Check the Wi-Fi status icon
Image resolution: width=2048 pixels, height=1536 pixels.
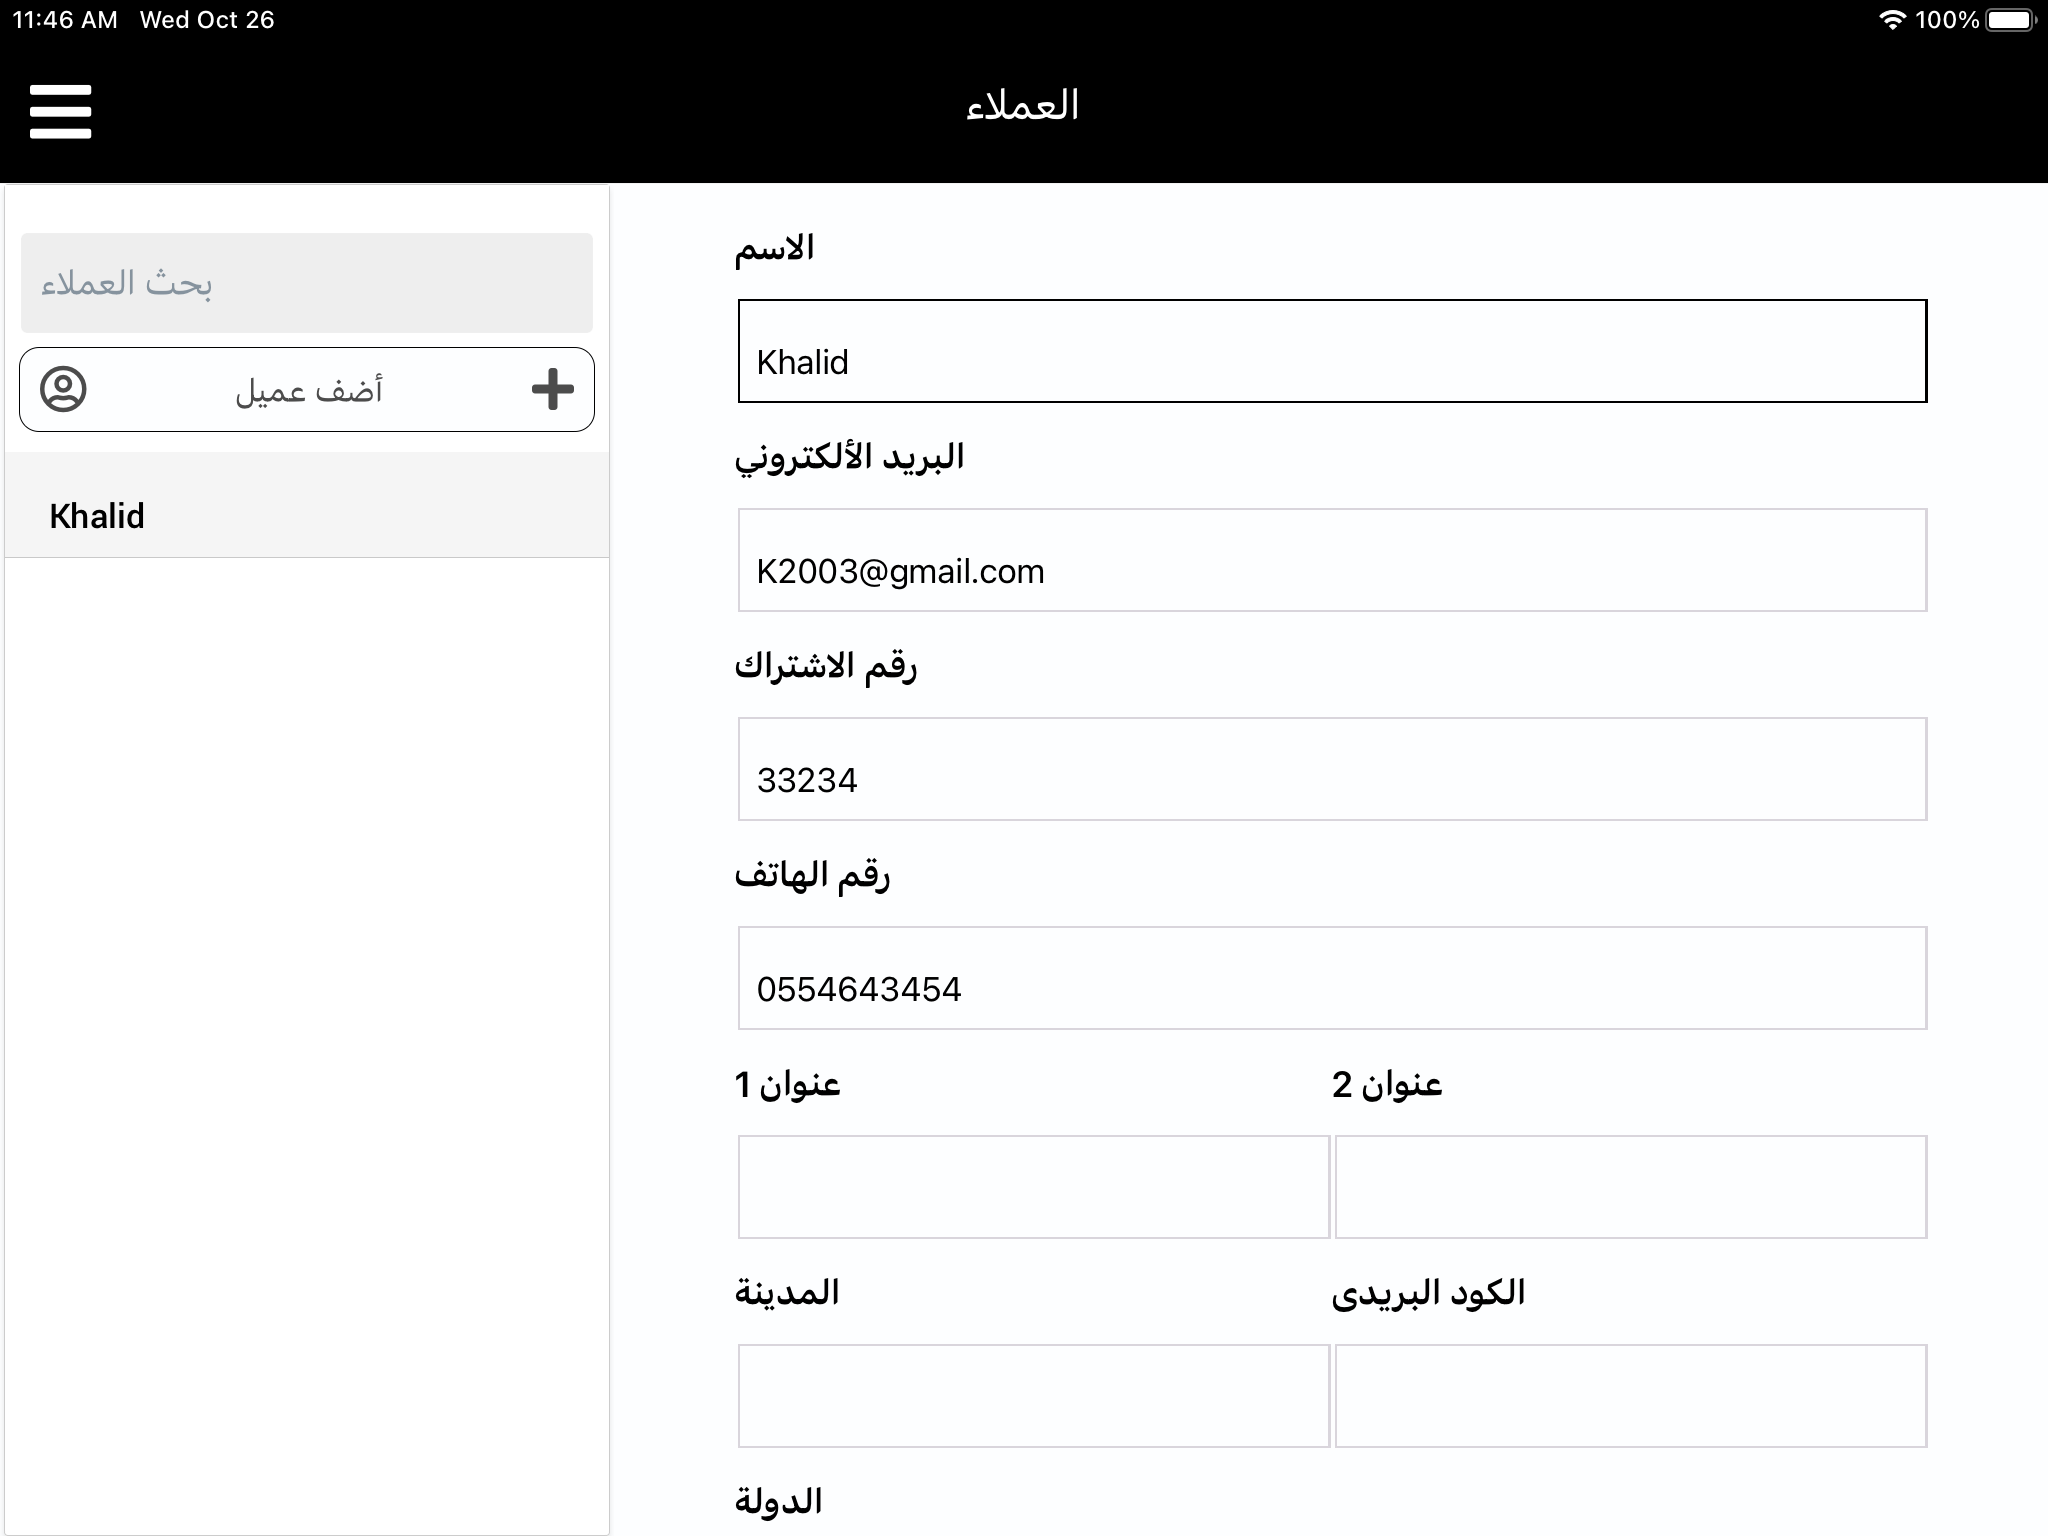point(1892,19)
